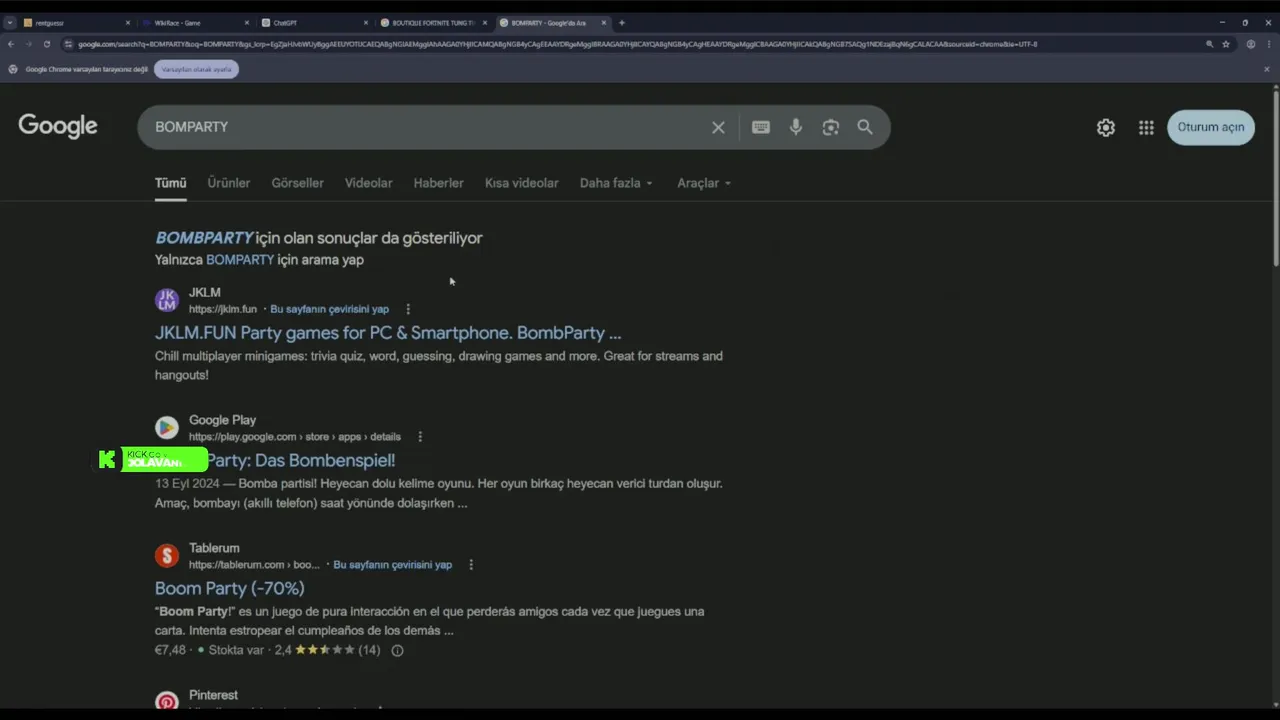
Task: Click the info icon beside Tablerum rating
Action: click(397, 650)
